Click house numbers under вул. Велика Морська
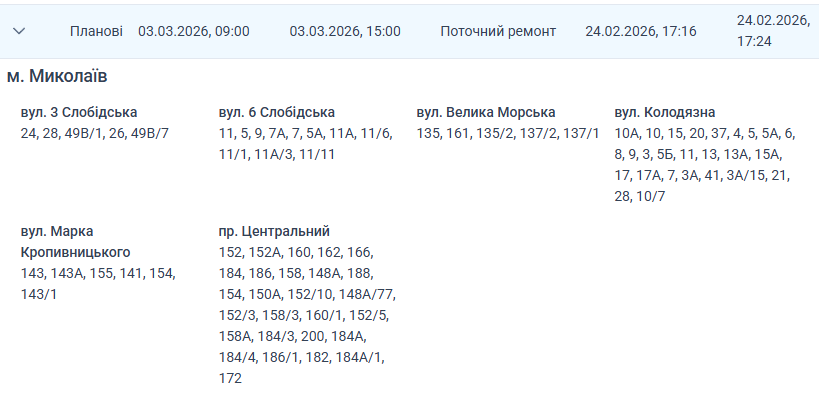820x402 pixels. pyautogui.click(x=508, y=133)
